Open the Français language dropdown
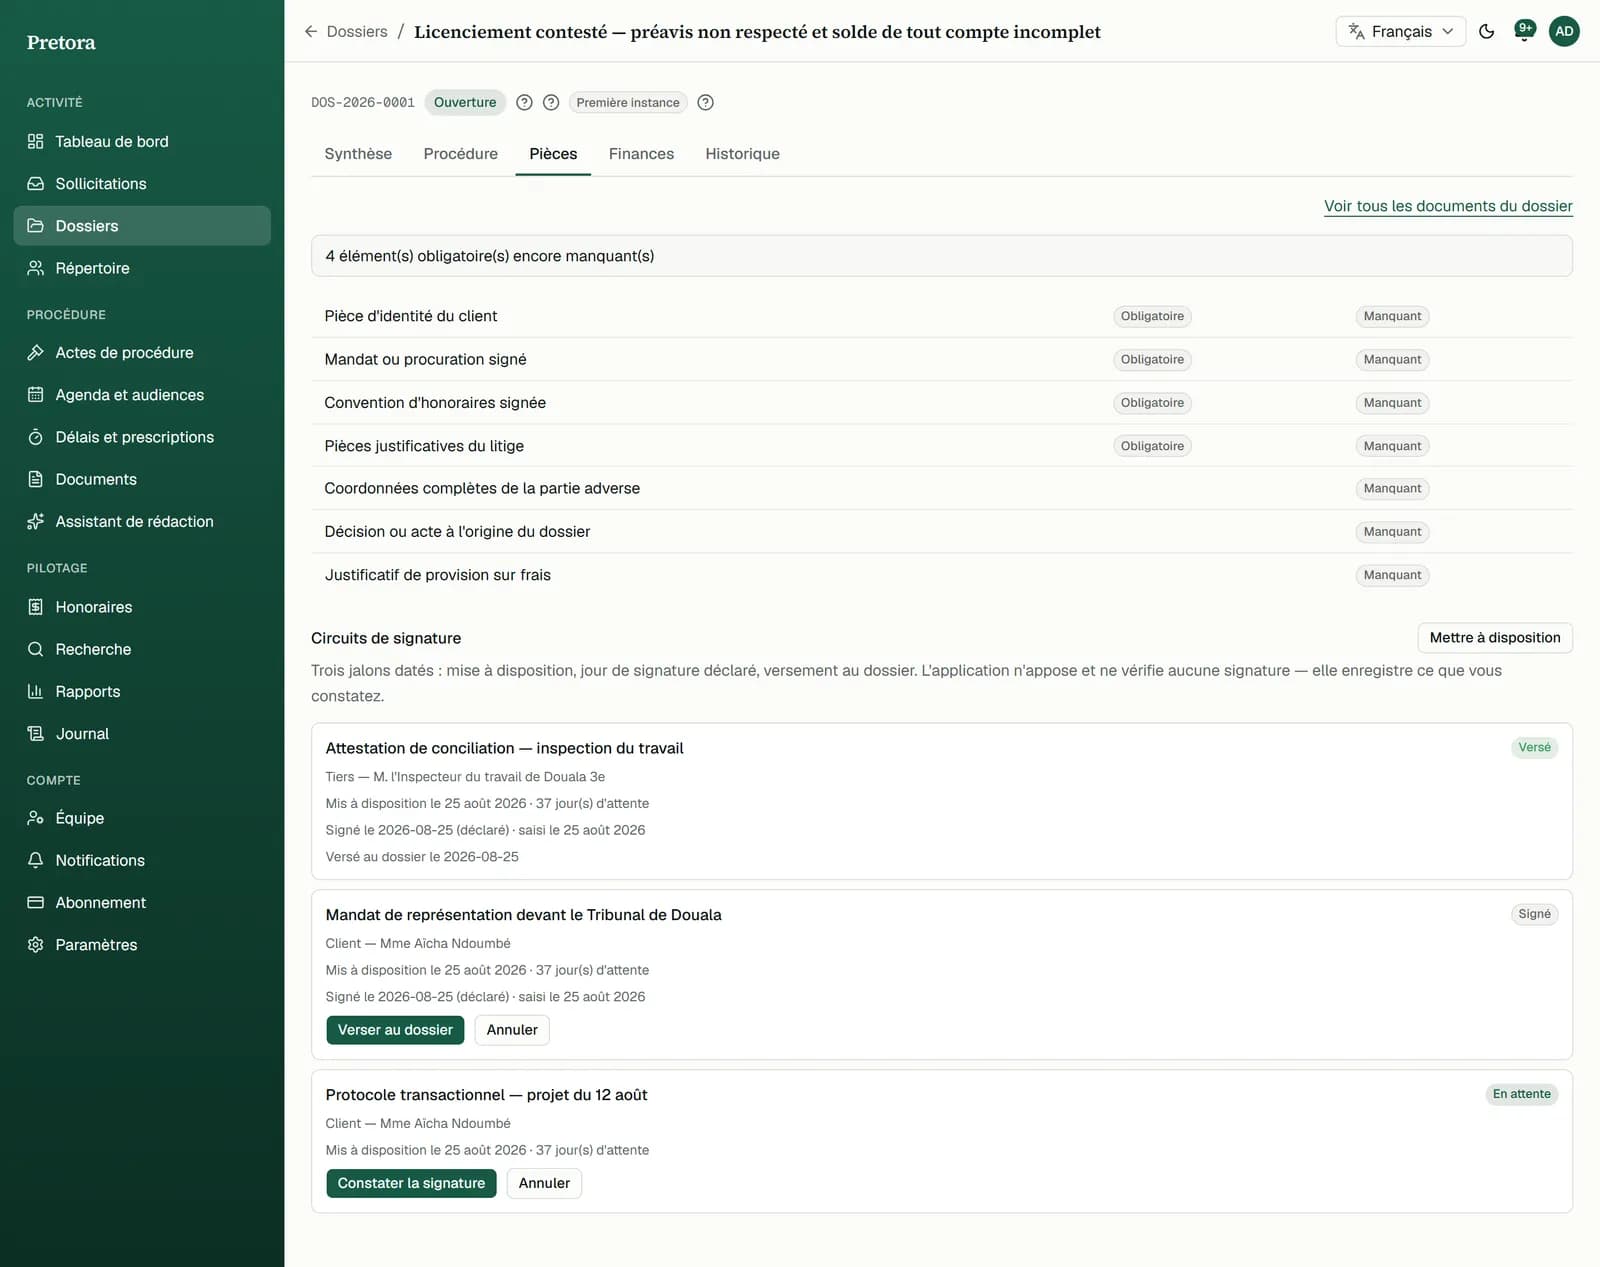 click(x=1400, y=31)
